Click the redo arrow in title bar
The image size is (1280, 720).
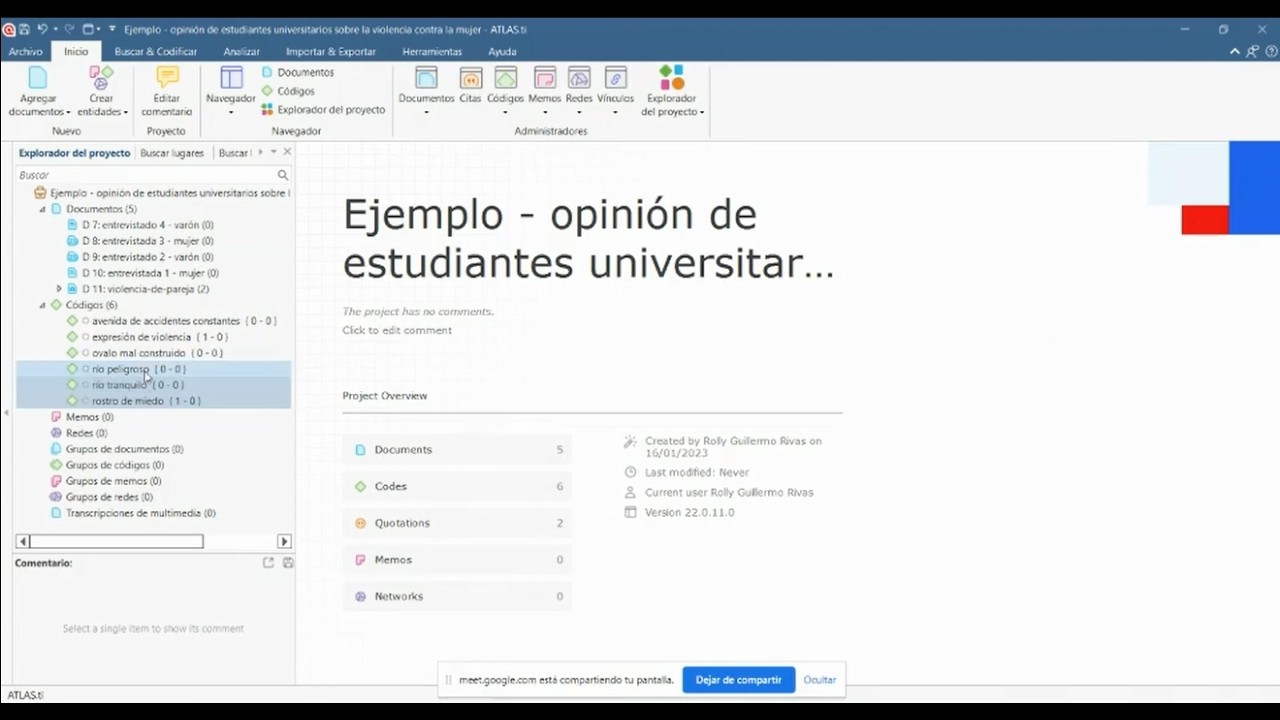[69, 29]
